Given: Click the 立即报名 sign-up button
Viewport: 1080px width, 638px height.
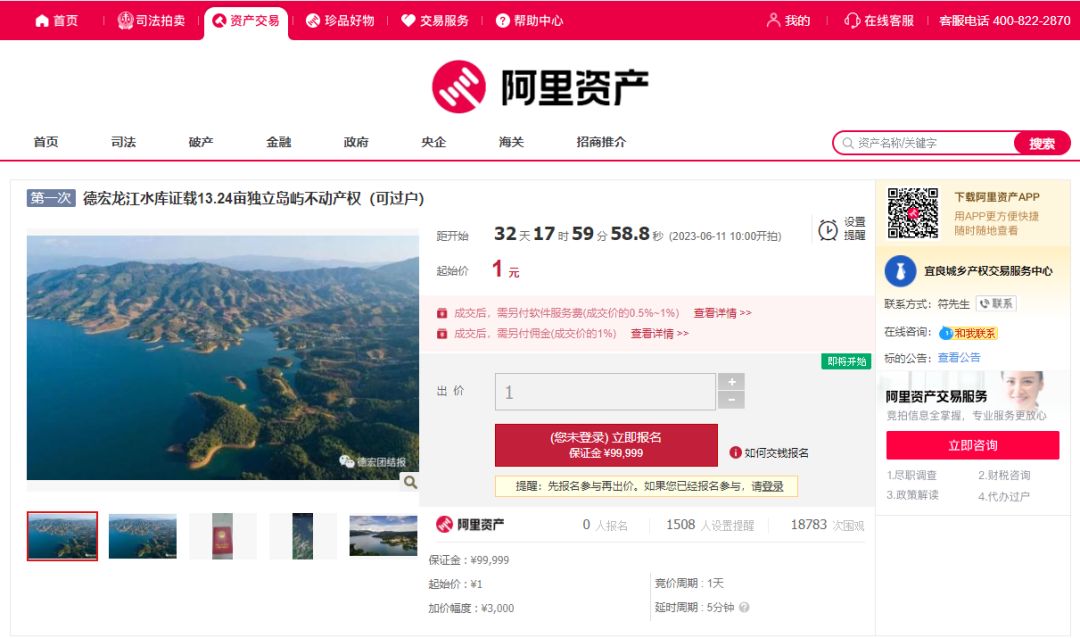Looking at the screenshot, I should click(x=604, y=444).
